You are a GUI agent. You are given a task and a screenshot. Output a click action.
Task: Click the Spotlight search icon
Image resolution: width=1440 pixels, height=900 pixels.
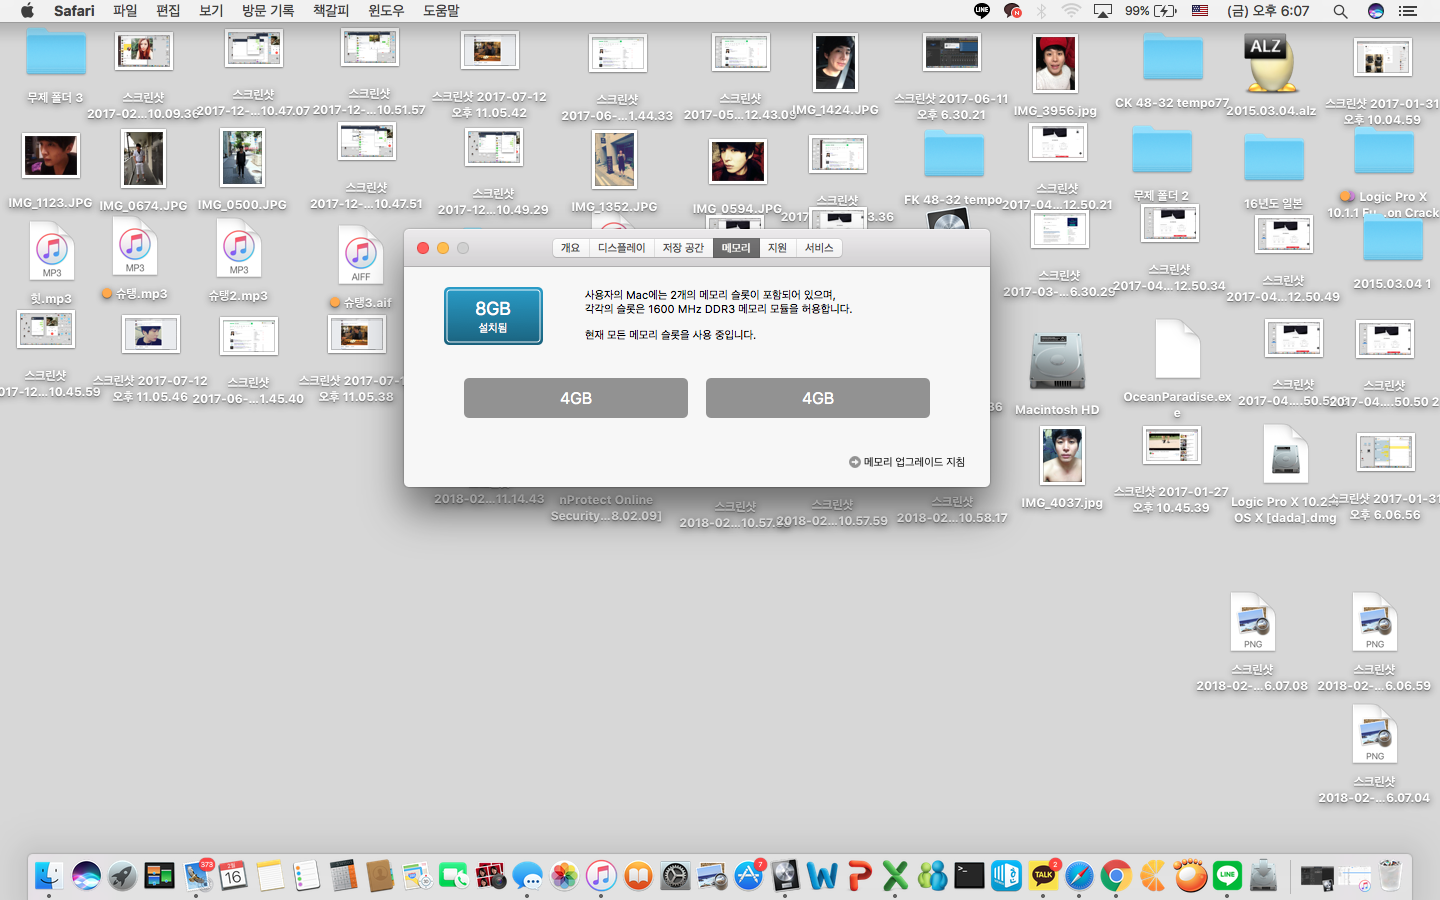pyautogui.click(x=1340, y=11)
